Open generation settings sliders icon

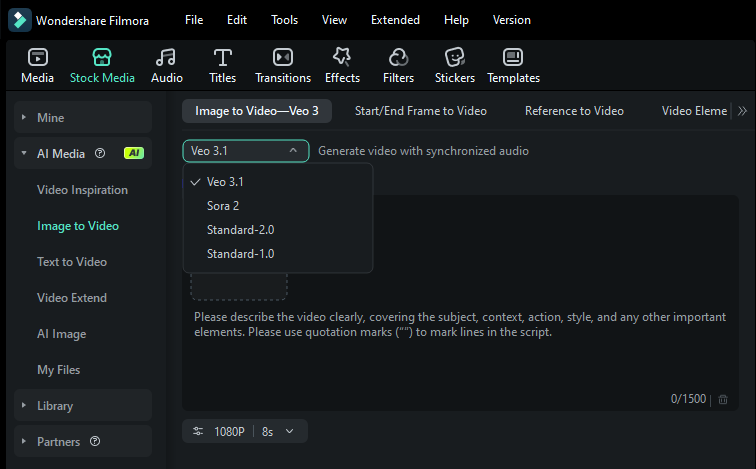(x=198, y=431)
